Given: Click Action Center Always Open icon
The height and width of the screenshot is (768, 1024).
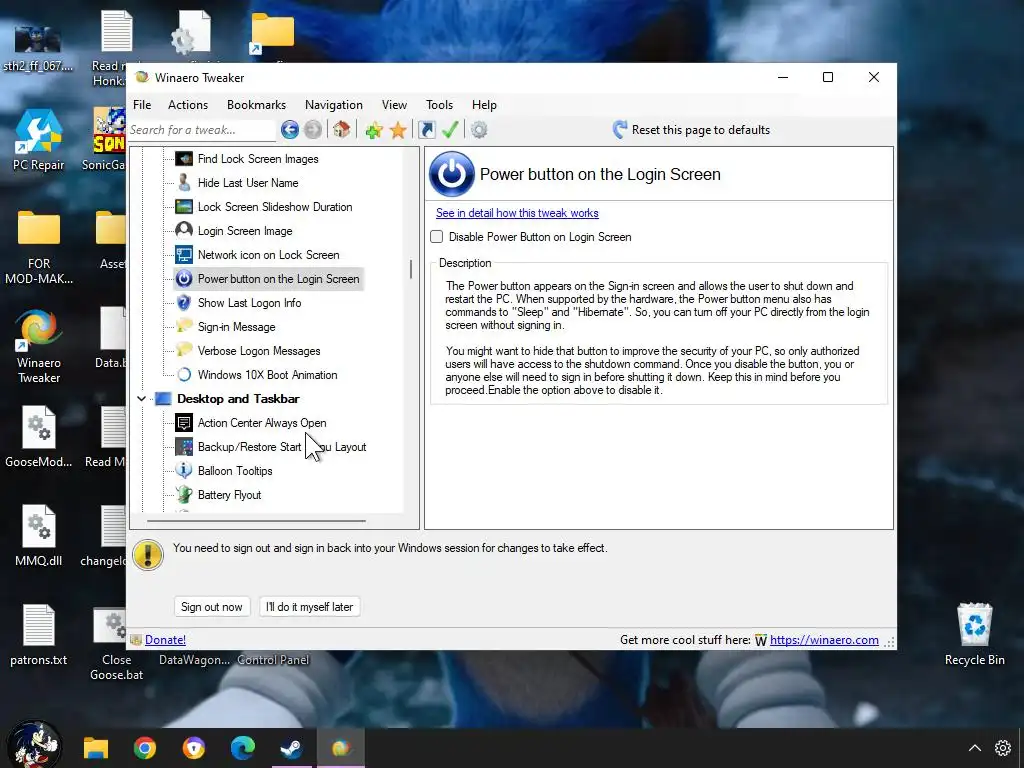Looking at the screenshot, I should pos(184,423).
